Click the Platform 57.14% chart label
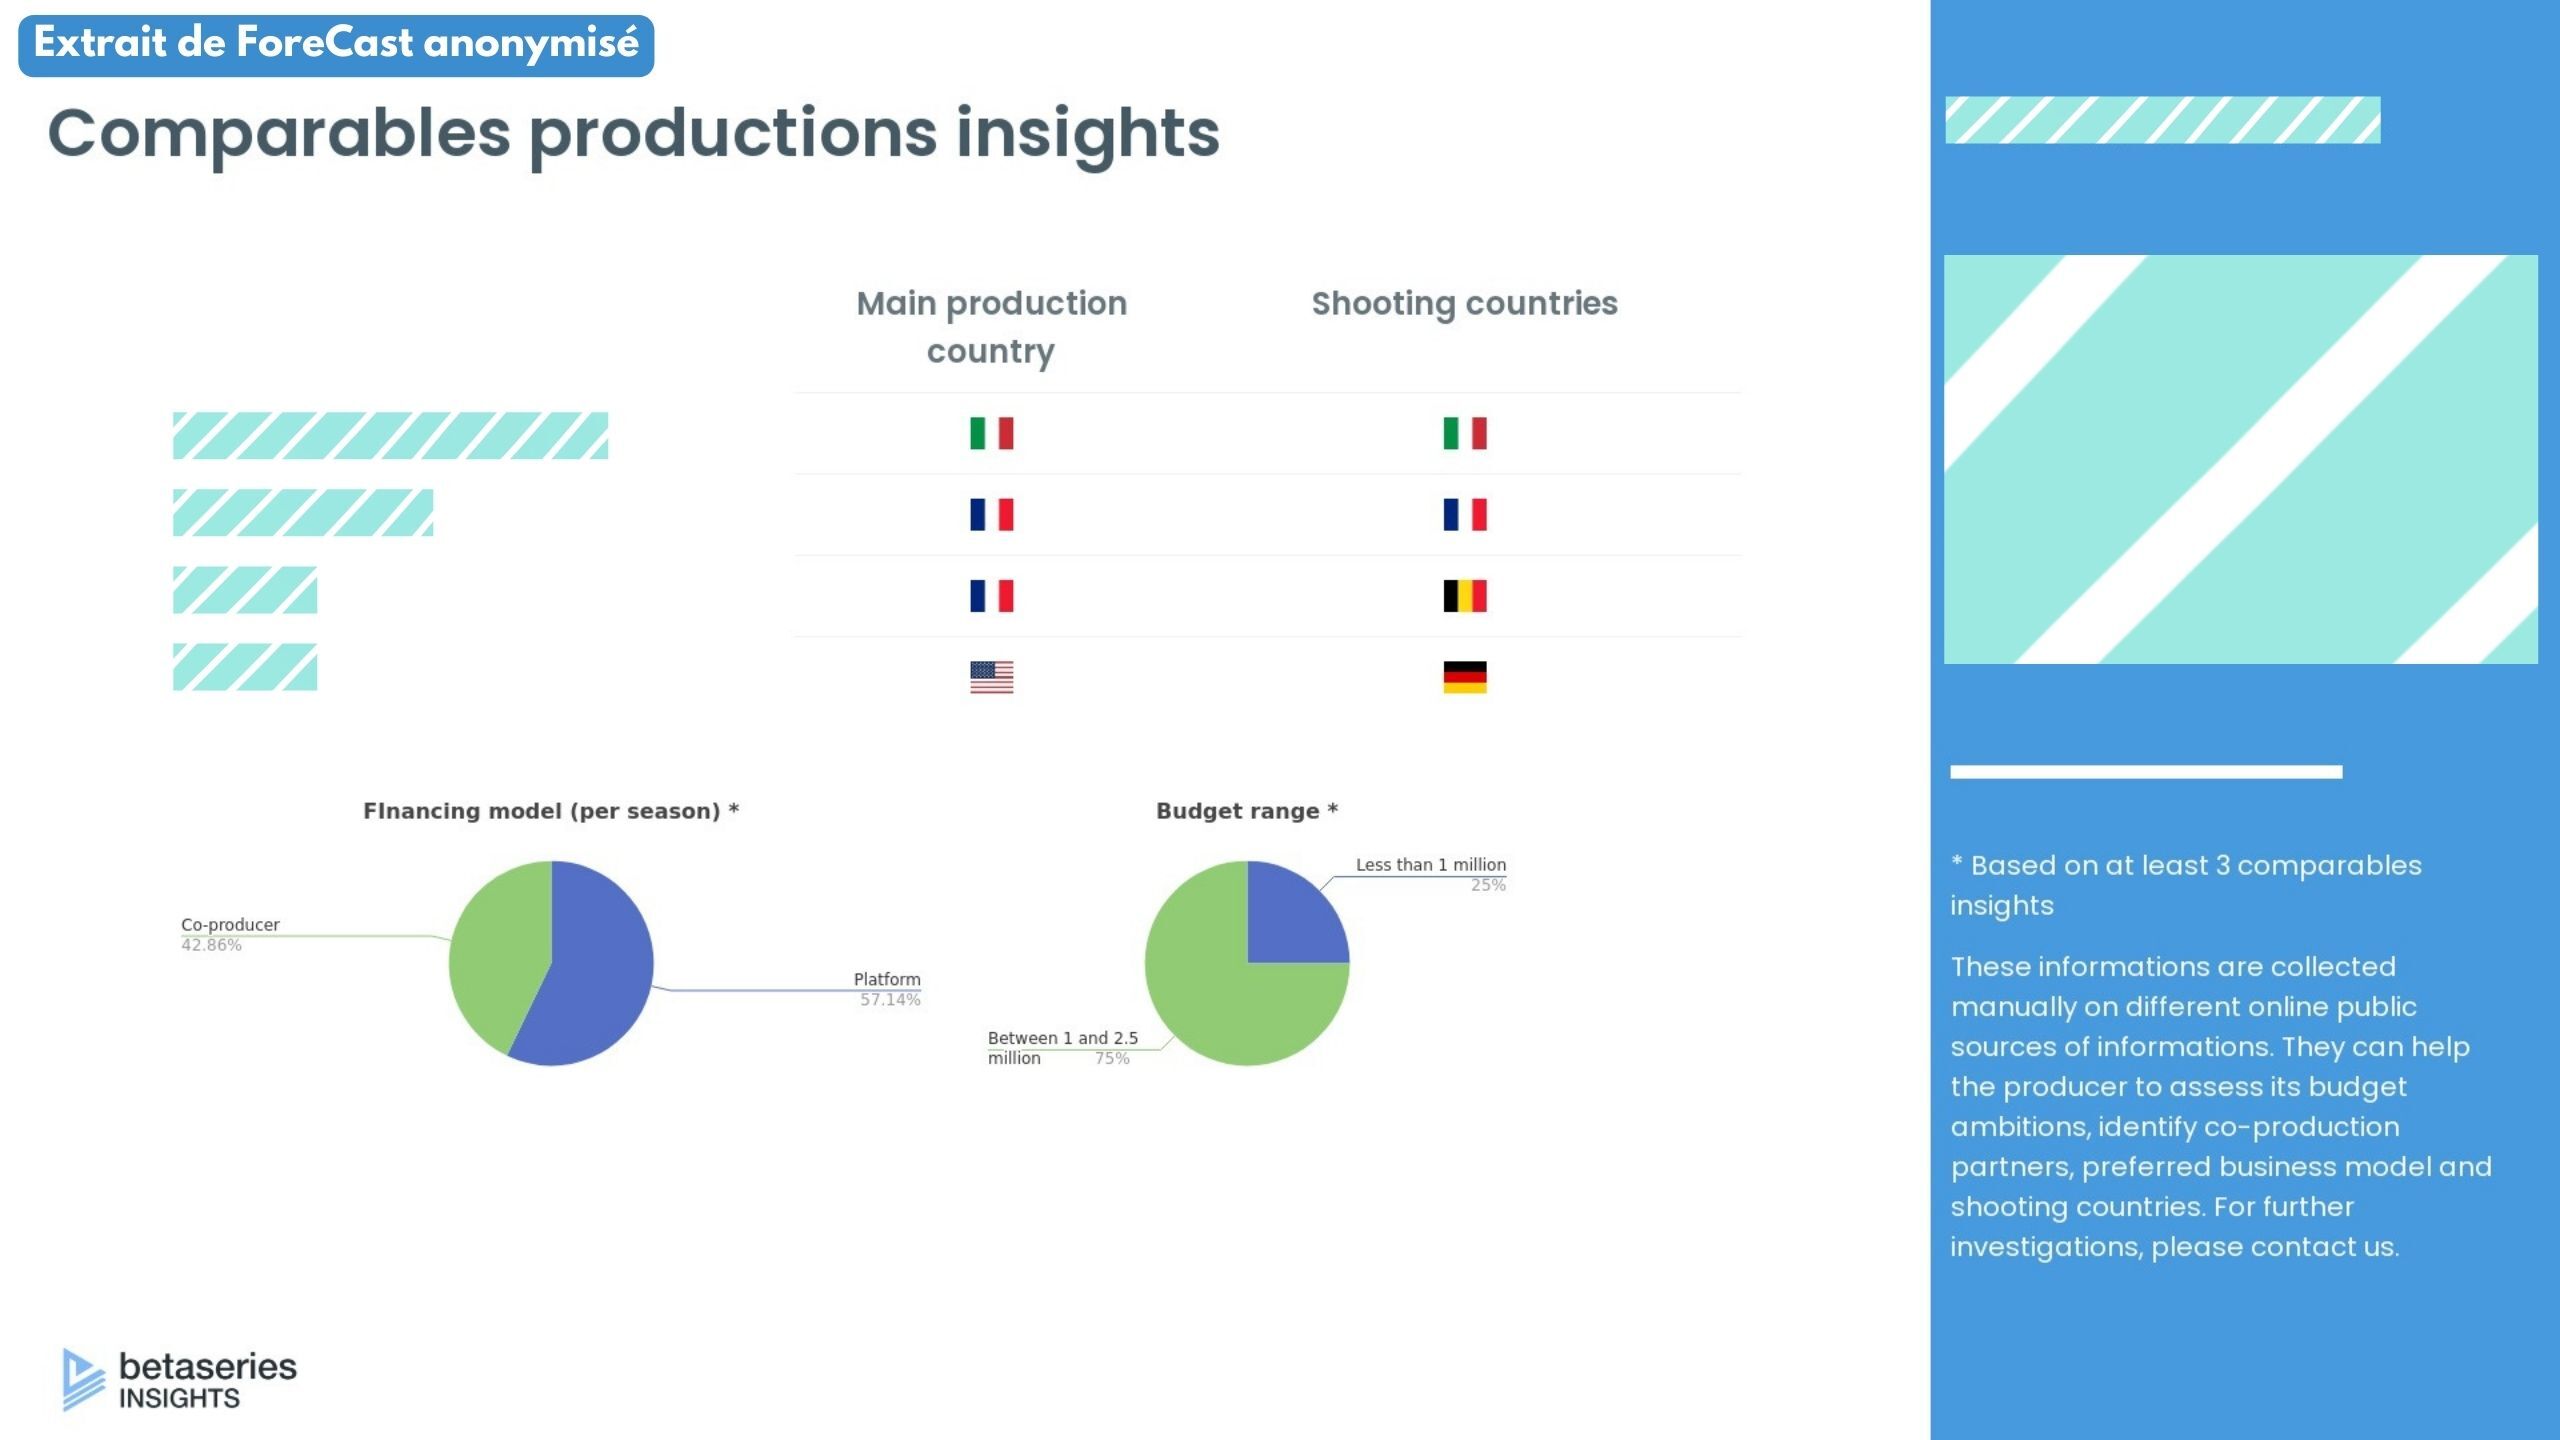The height and width of the screenshot is (1440, 2560). (886, 988)
